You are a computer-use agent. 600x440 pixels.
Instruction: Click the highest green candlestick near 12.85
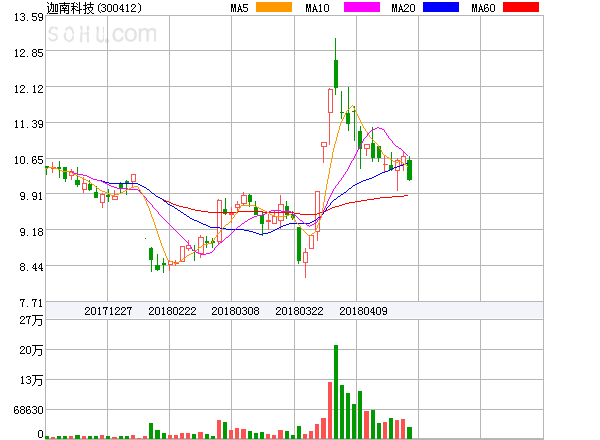pos(336,67)
